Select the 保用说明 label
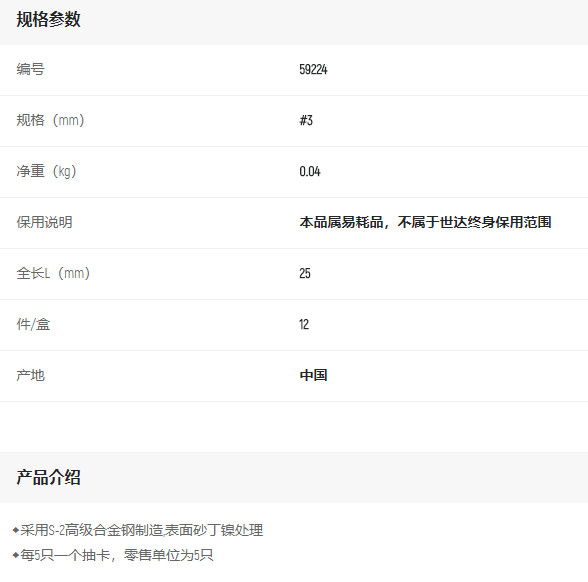Viewport: 588px width, 582px height. (x=44, y=222)
